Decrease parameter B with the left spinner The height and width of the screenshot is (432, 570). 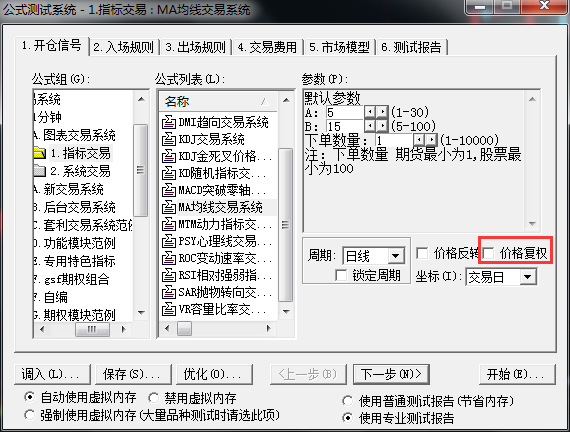click(x=370, y=126)
